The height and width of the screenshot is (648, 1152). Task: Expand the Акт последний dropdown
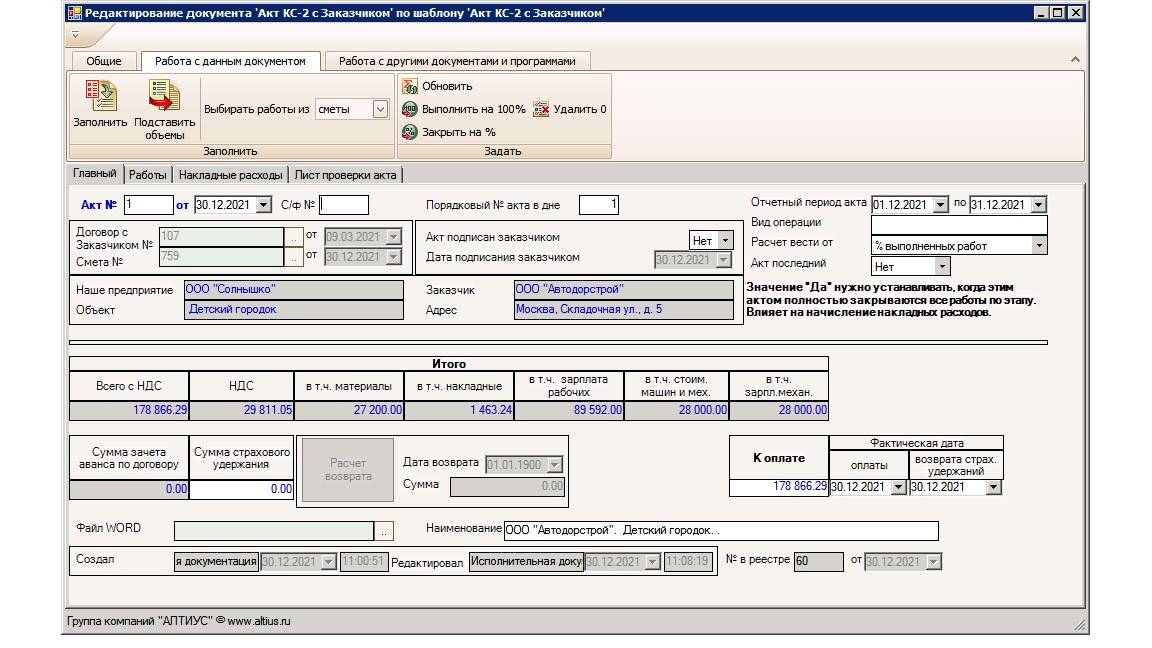tap(941, 267)
